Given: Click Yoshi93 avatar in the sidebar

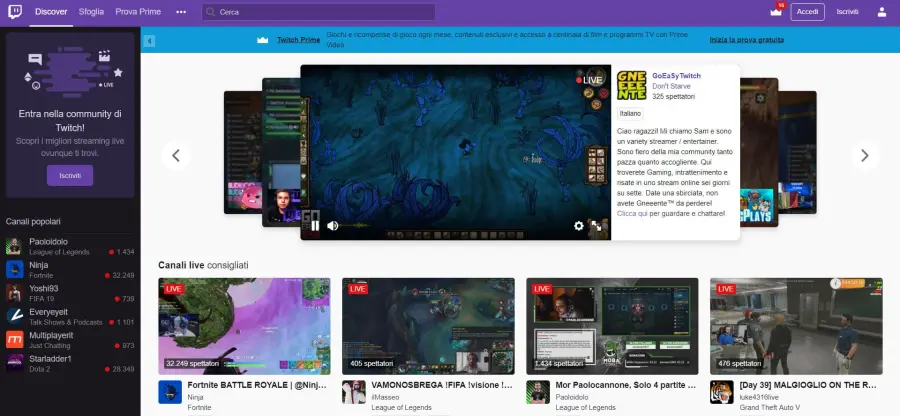Looking at the screenshot, I should pos(14,293).
